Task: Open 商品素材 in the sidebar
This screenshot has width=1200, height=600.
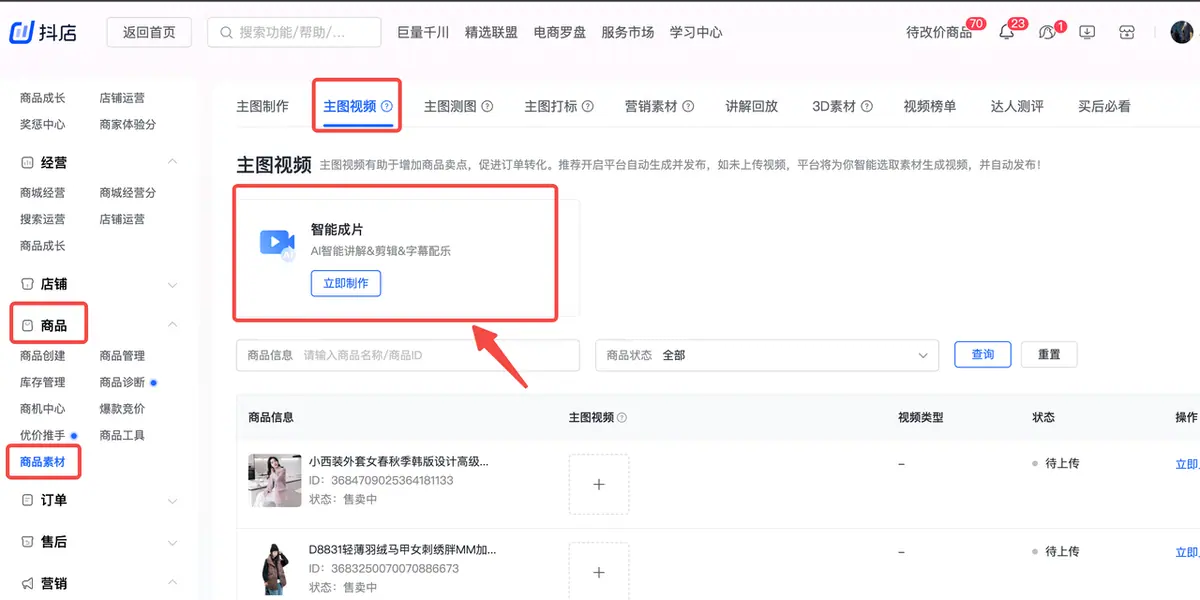Action: tap(43, 462)
